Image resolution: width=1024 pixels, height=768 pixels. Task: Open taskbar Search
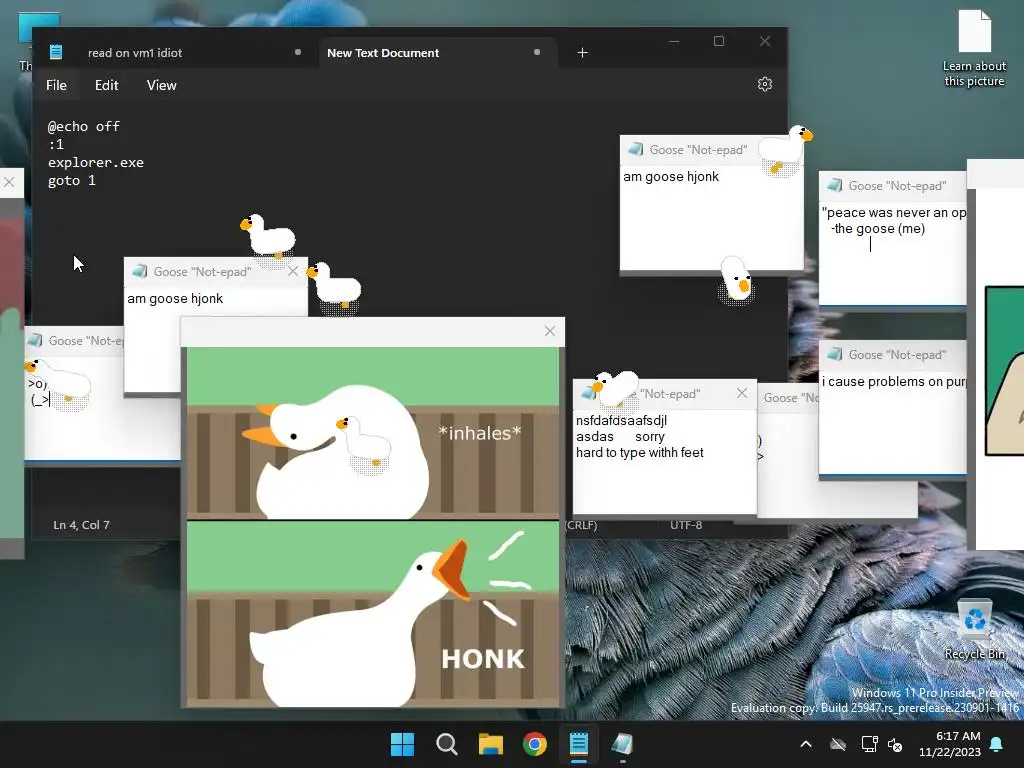(447, 744)
